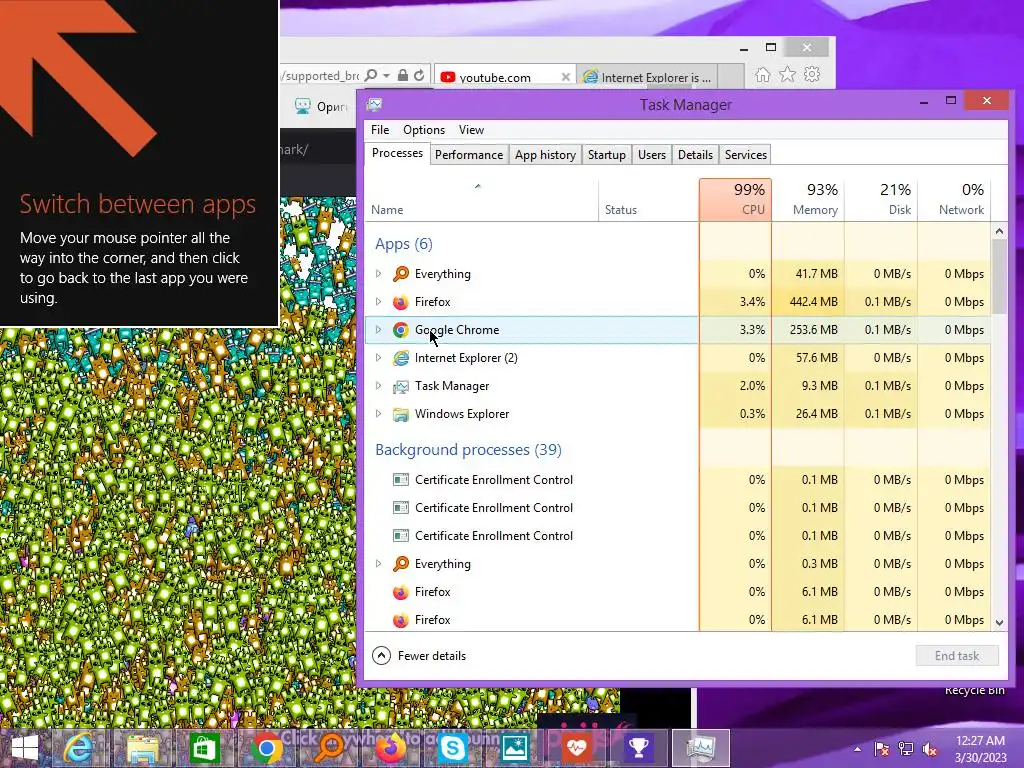Click the Internet Explorer (2) process icon

401,358
